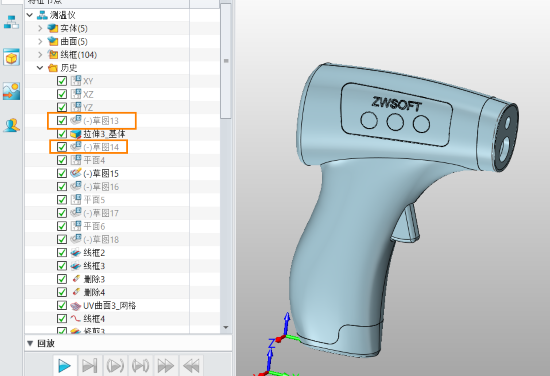Screen dimensions: 550x376
Task: Click the YZ datum plane icon
Action: pos(76,107)
